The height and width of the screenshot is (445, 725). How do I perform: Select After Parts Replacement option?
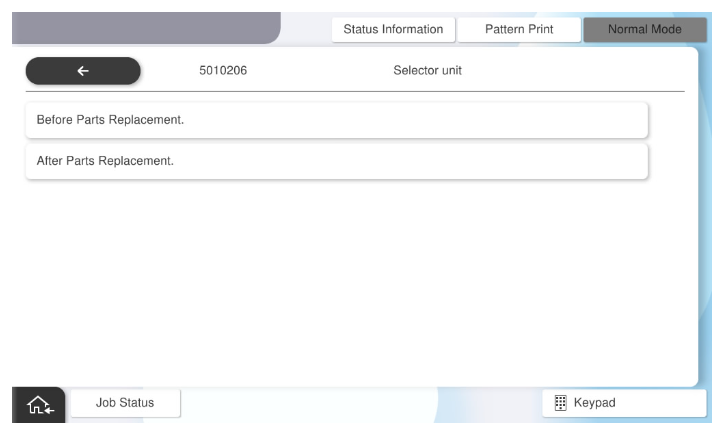coord(336,161)
